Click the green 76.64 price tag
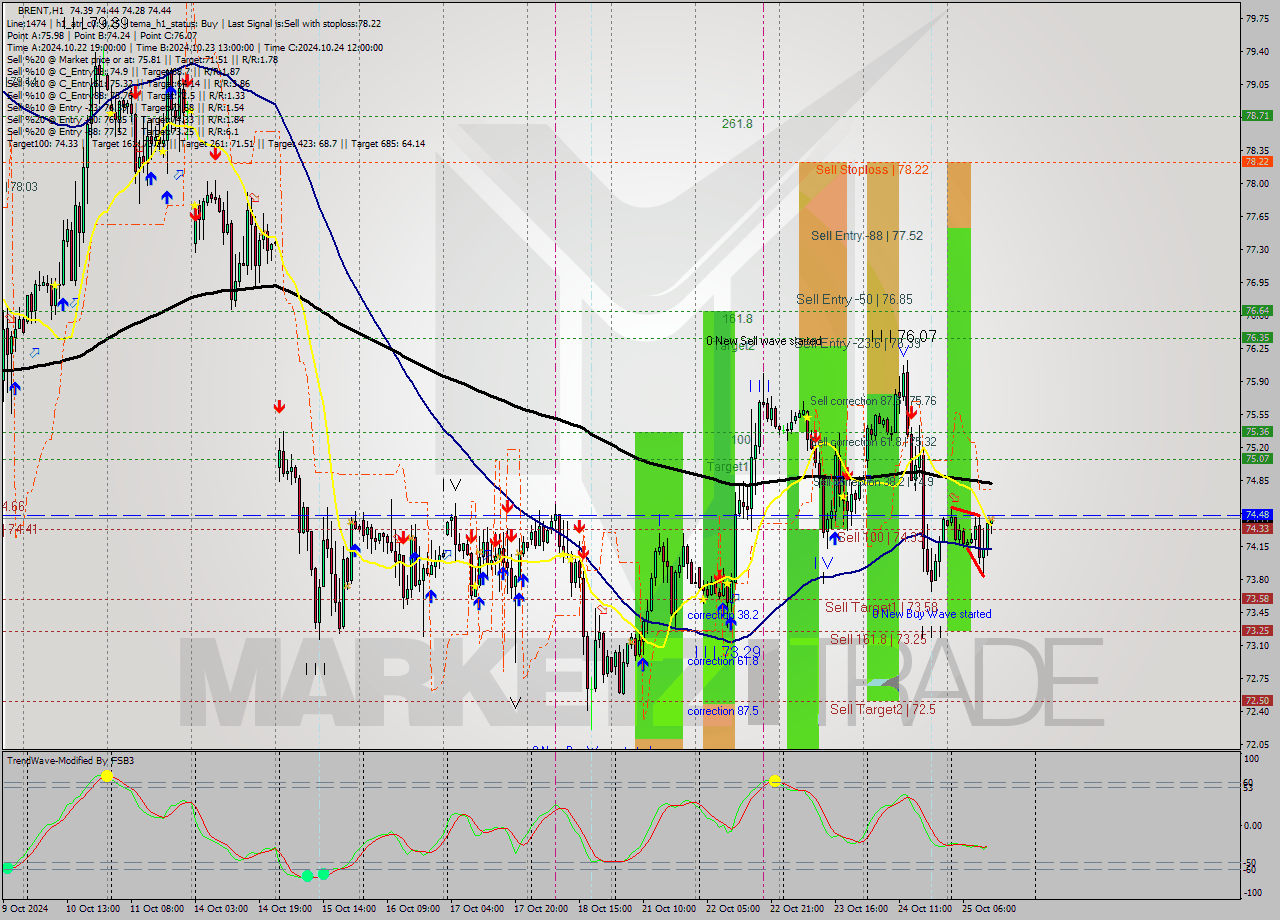1280x920 pixels. click(1257, 311)
